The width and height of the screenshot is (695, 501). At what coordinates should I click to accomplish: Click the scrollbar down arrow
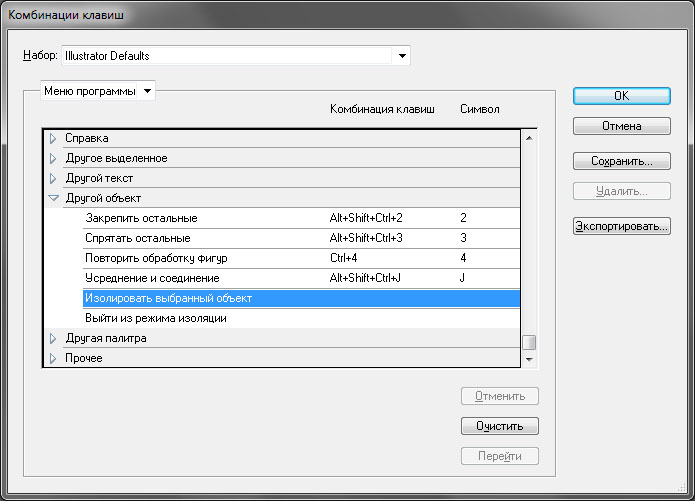[529, 360]
